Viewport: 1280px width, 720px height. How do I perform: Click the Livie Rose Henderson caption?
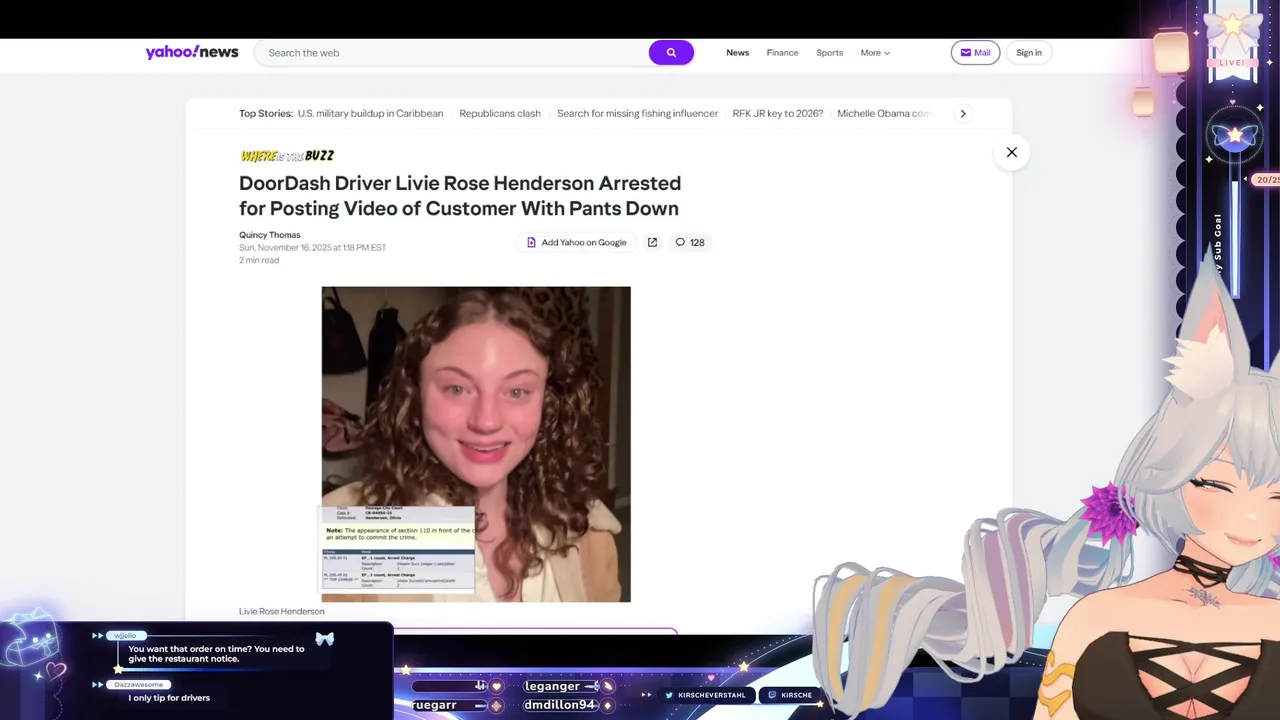click(282, 611)
